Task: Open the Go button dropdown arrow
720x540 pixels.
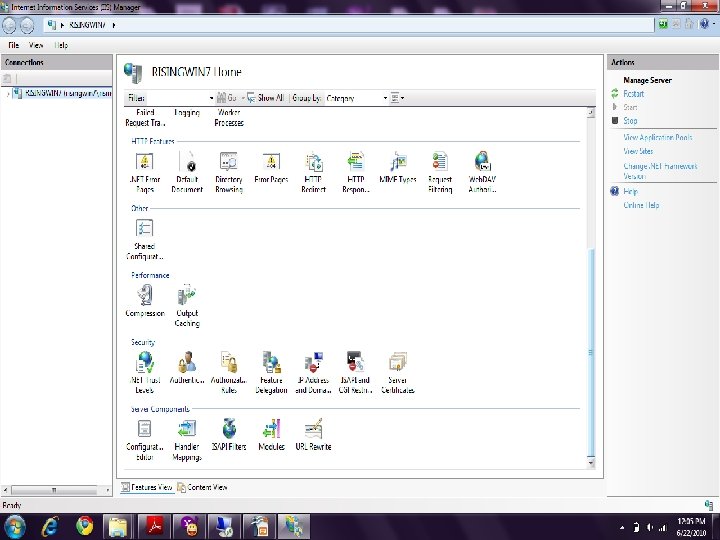Action: pos(243,98)
